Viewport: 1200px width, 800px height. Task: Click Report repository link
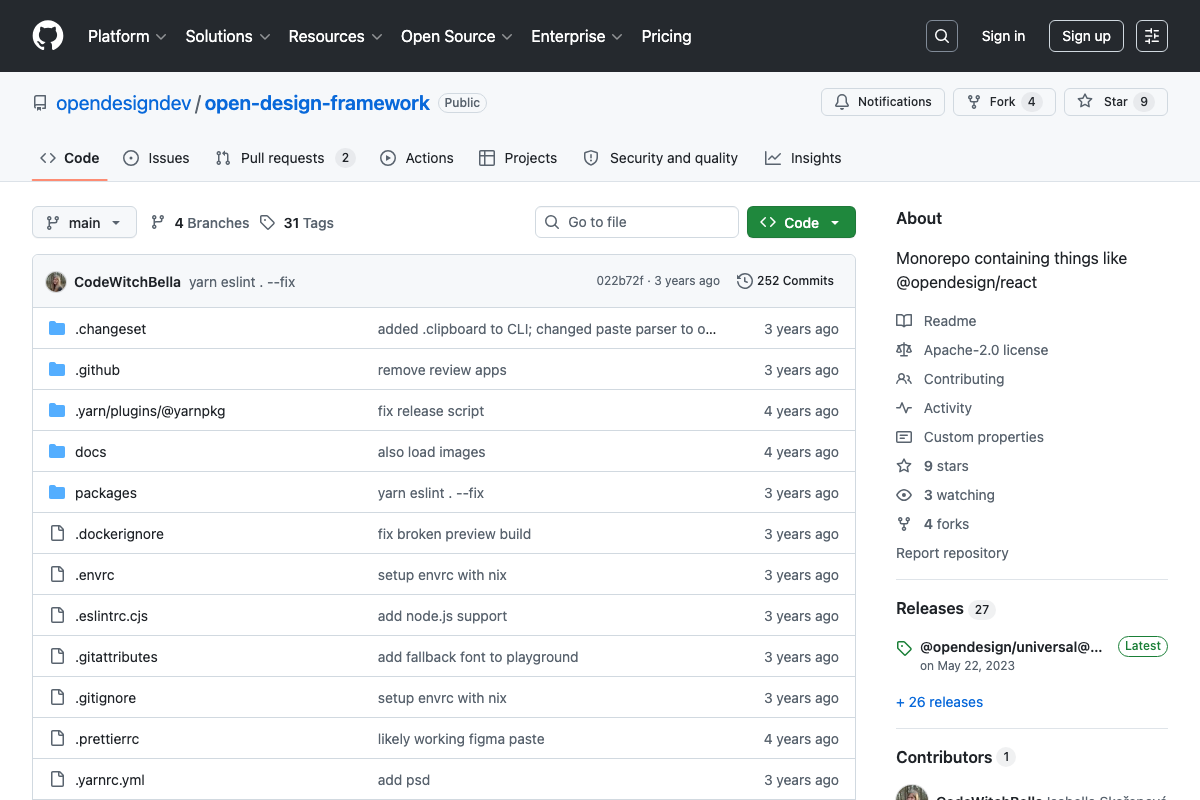[x=952, y=553]
